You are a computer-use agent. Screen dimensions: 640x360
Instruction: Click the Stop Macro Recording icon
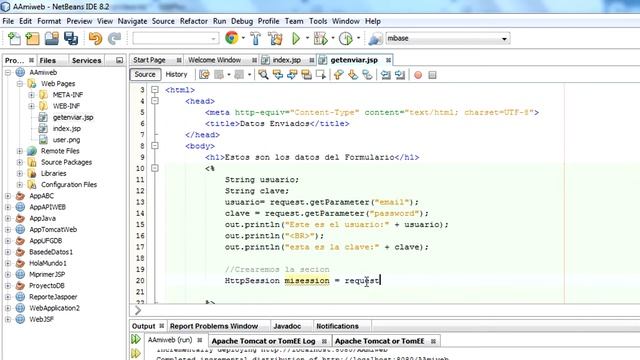432,75
